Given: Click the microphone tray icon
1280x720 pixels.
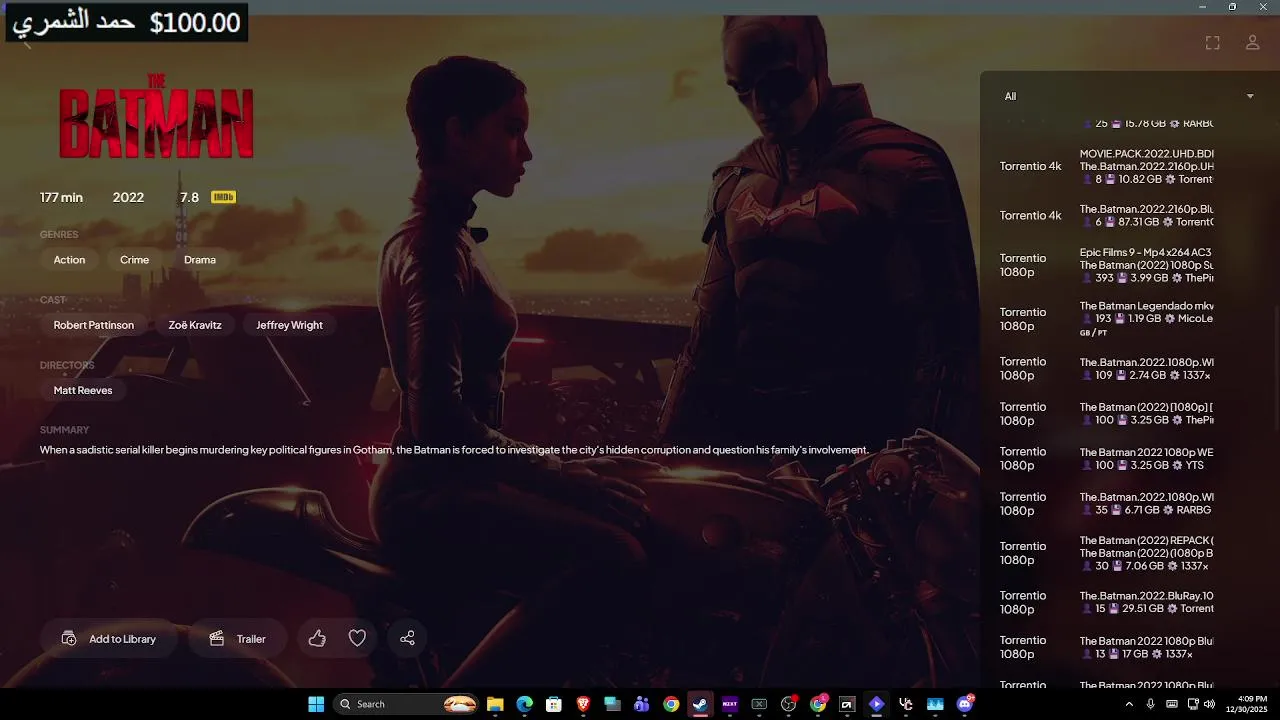Looking at the screenshot, I should click(x=1151, y=704).
